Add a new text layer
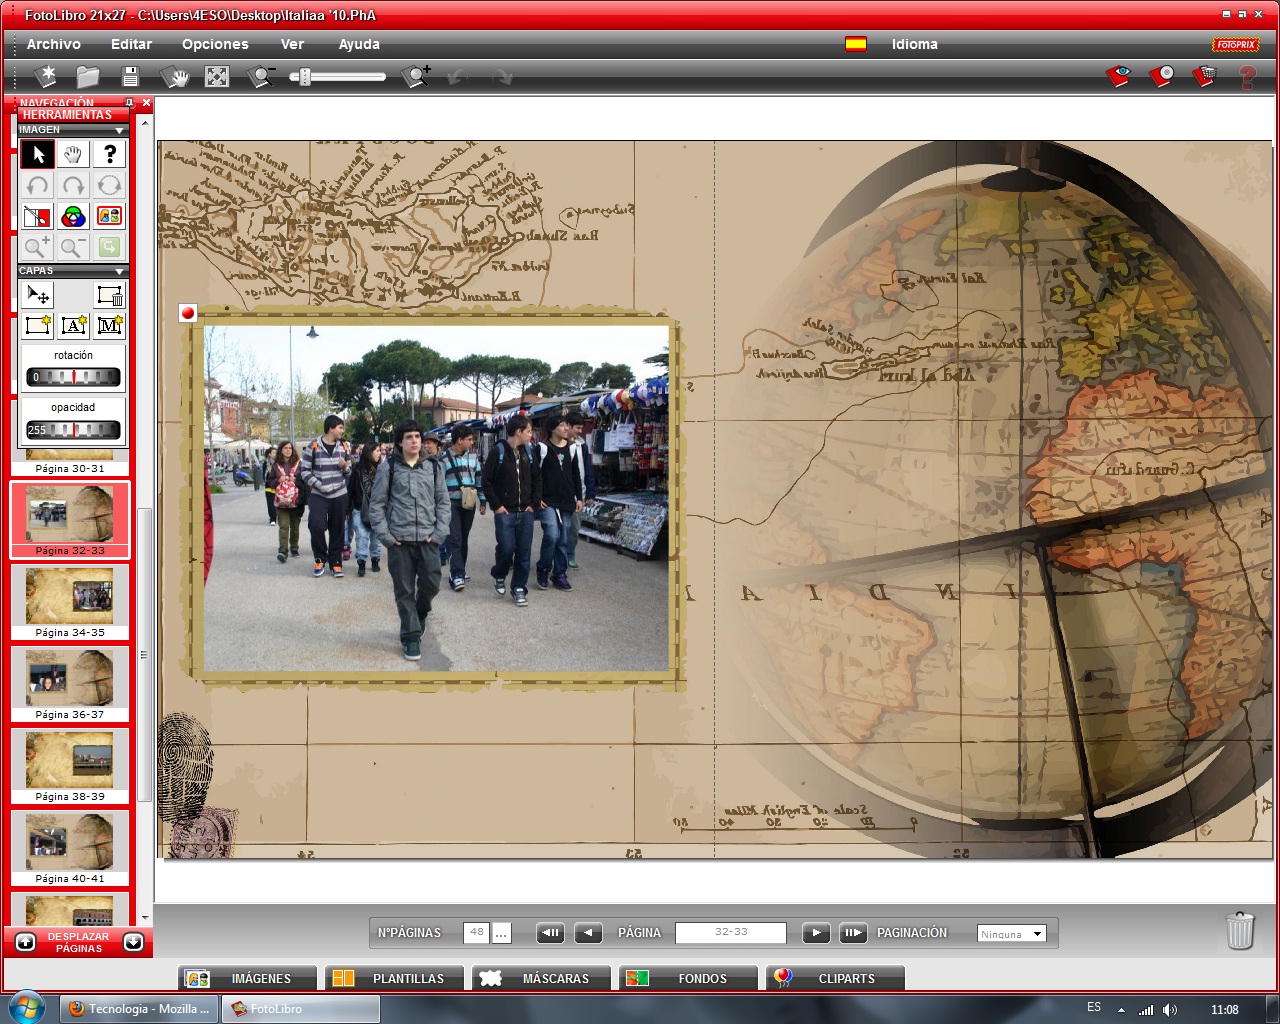 (x=74, y=325)
